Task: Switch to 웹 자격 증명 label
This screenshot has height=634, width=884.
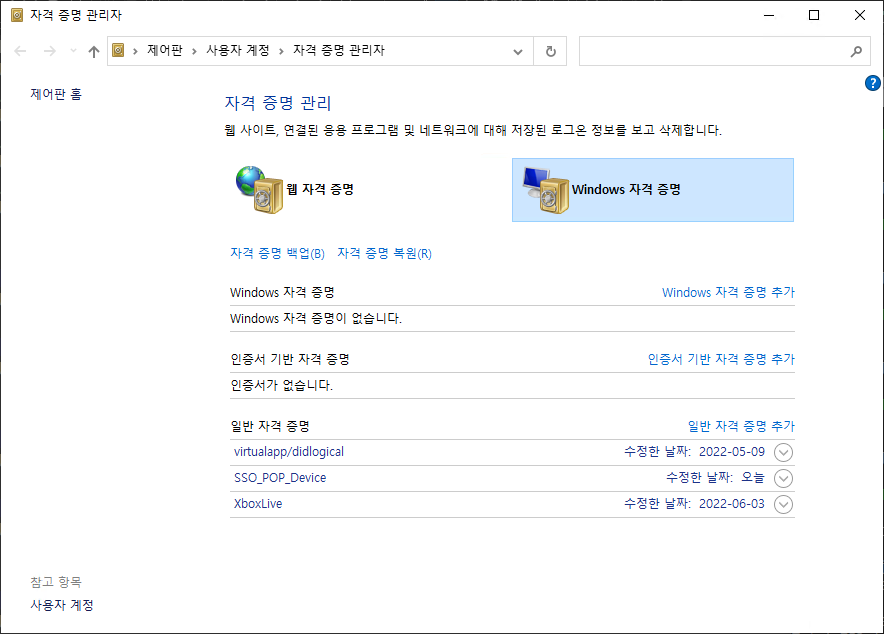Action: [320, 189]
